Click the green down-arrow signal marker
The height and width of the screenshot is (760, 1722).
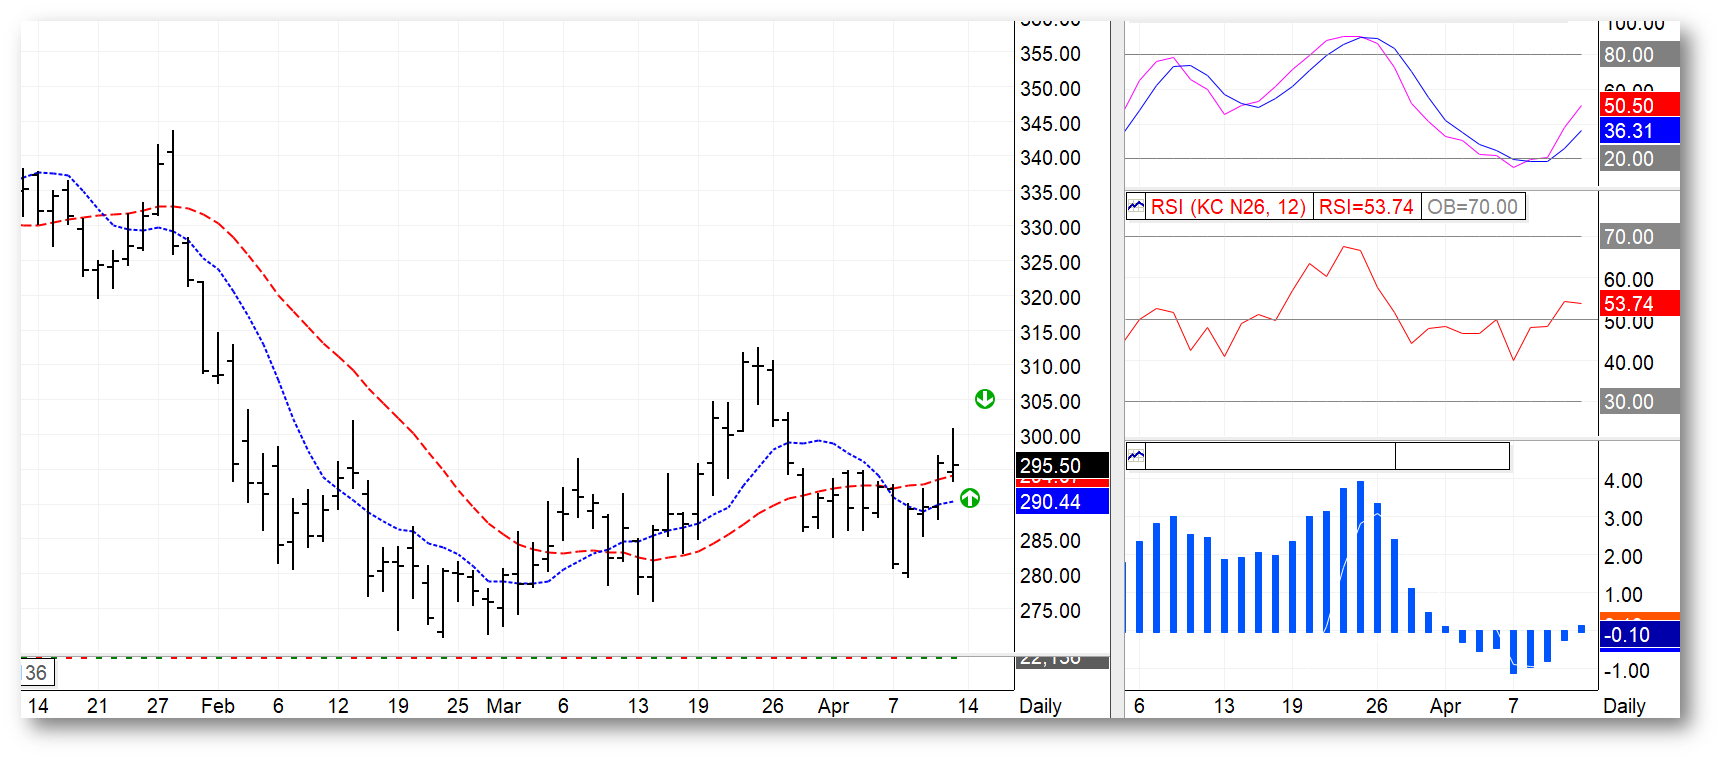(985, 399)
